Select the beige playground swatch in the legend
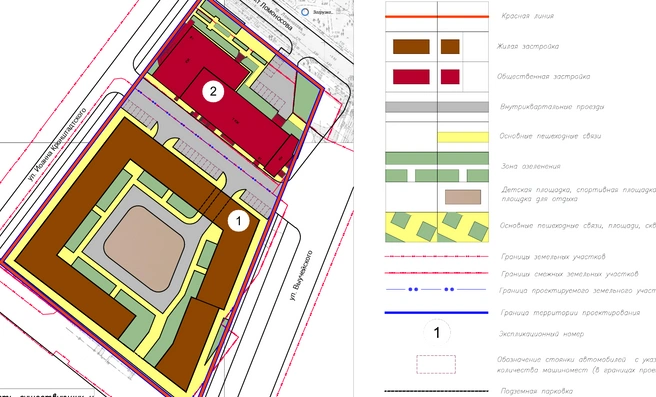The image size is (656, 397). (x=463, y=197)
